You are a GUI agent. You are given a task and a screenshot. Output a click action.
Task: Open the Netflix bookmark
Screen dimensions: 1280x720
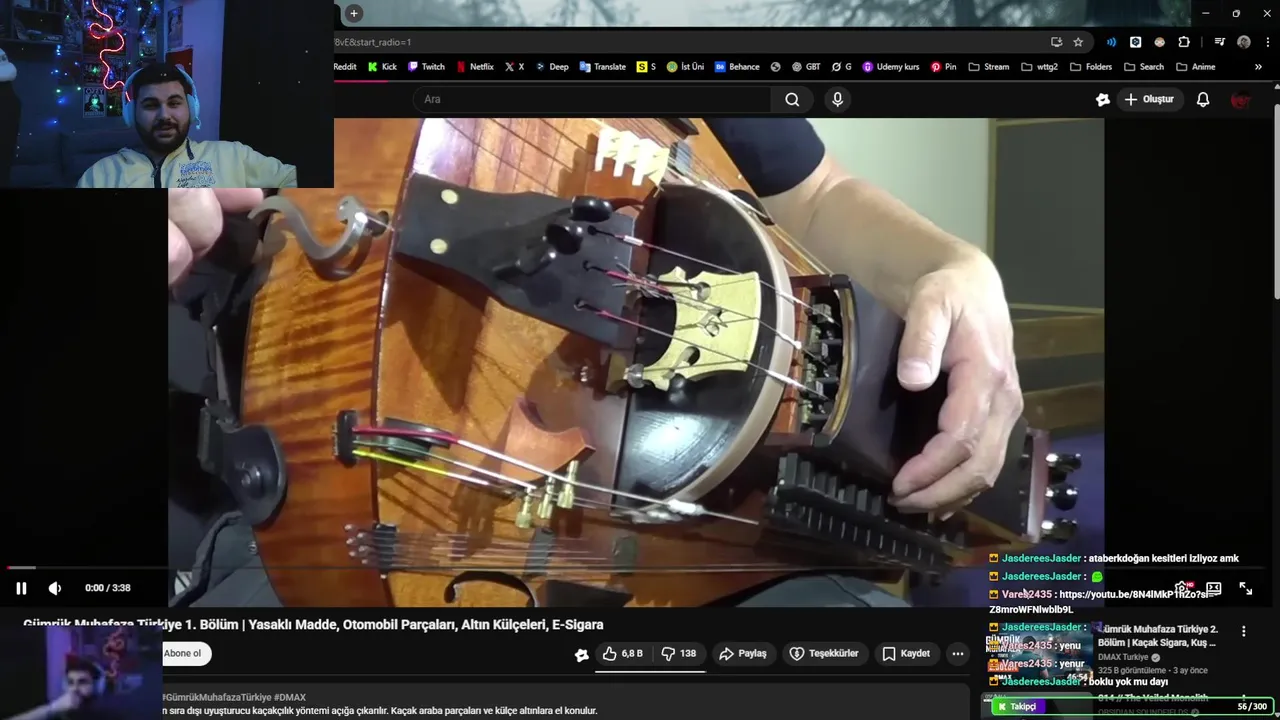pyautogui.click(x=475, y=67)
